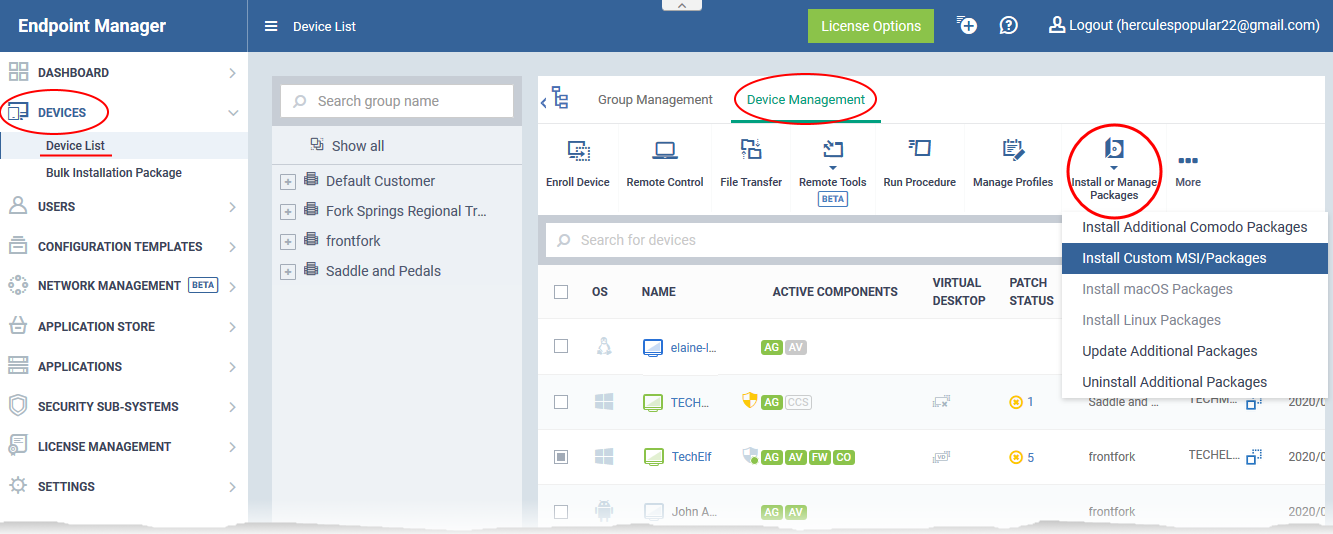The height and width of the screenshot is (534, 1333).
Task: Select Uninstall Additional Packages option
Action: pyautogui.click(x=1195, y=382)
